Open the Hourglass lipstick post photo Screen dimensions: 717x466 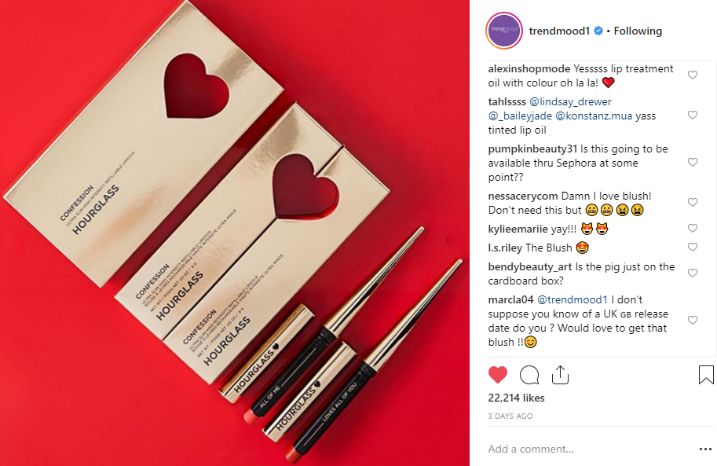(235, 233)
